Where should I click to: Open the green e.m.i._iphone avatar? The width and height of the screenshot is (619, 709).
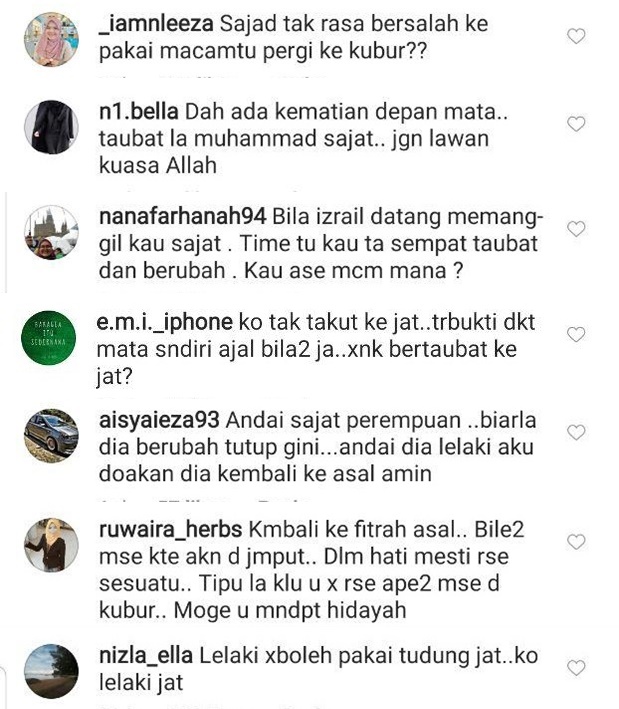tap(49, 338)
